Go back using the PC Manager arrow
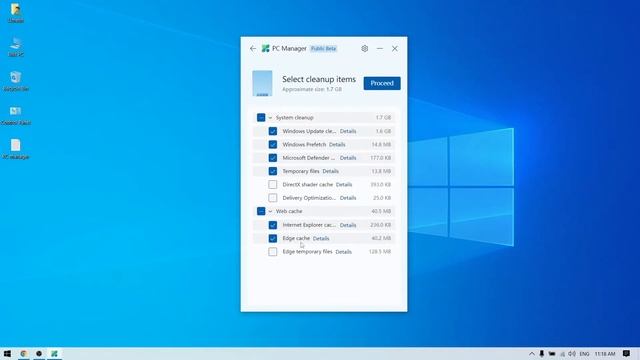The width and height of the screenshot is (640, 360). (x=253, y=49)
